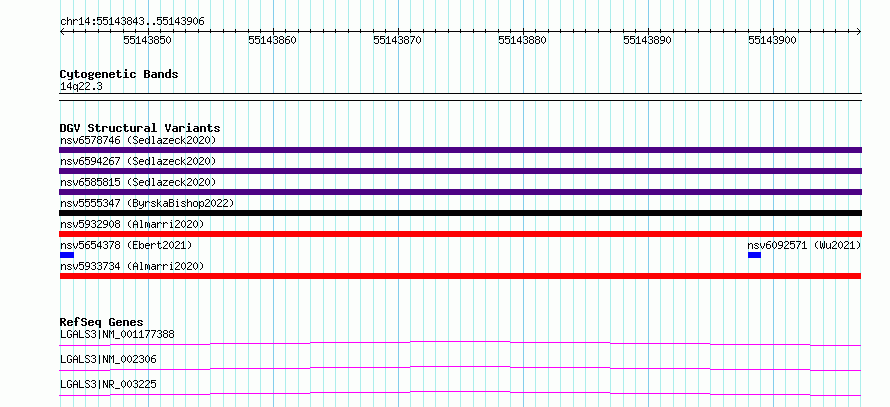Open variant nsv5933734 (Almarri2020) label

(132, 266)
